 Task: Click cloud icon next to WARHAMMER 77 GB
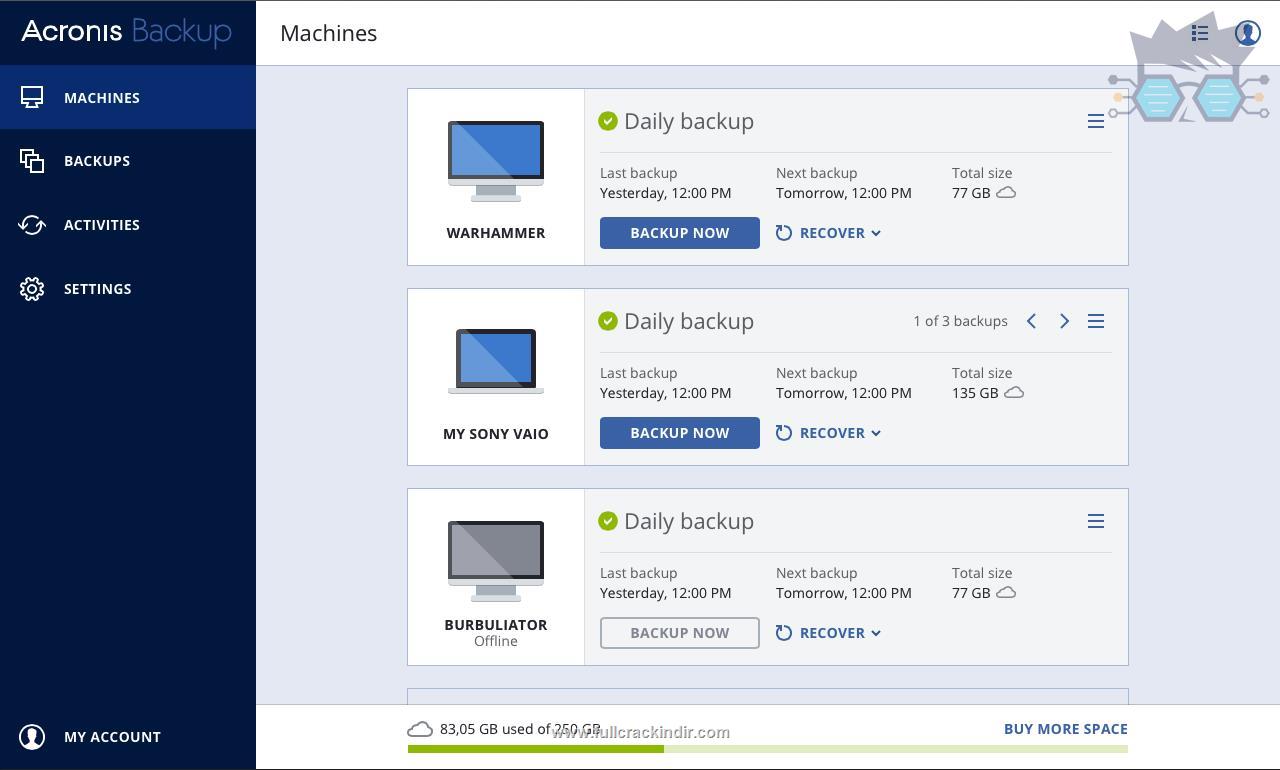1006,192
